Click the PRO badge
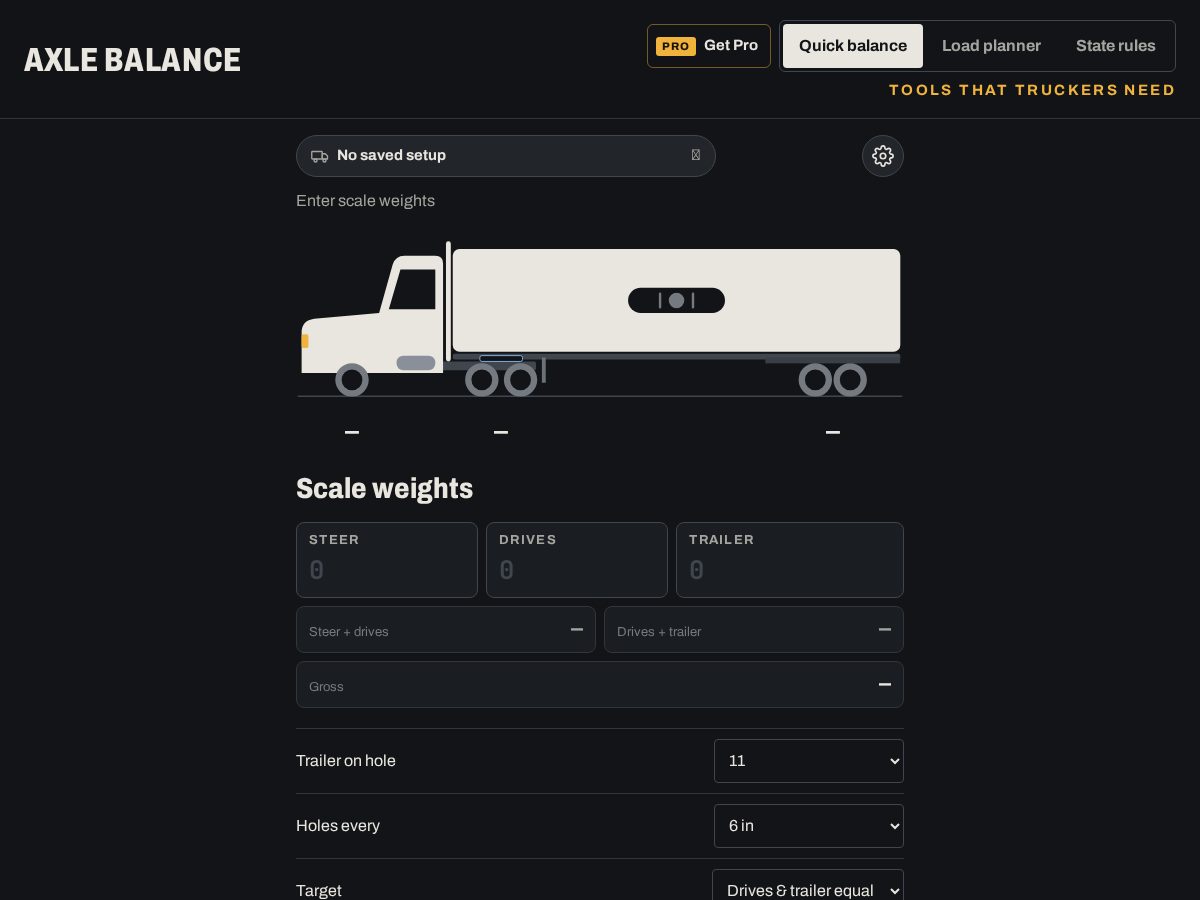1200x900 pixels. click(676, 46)
